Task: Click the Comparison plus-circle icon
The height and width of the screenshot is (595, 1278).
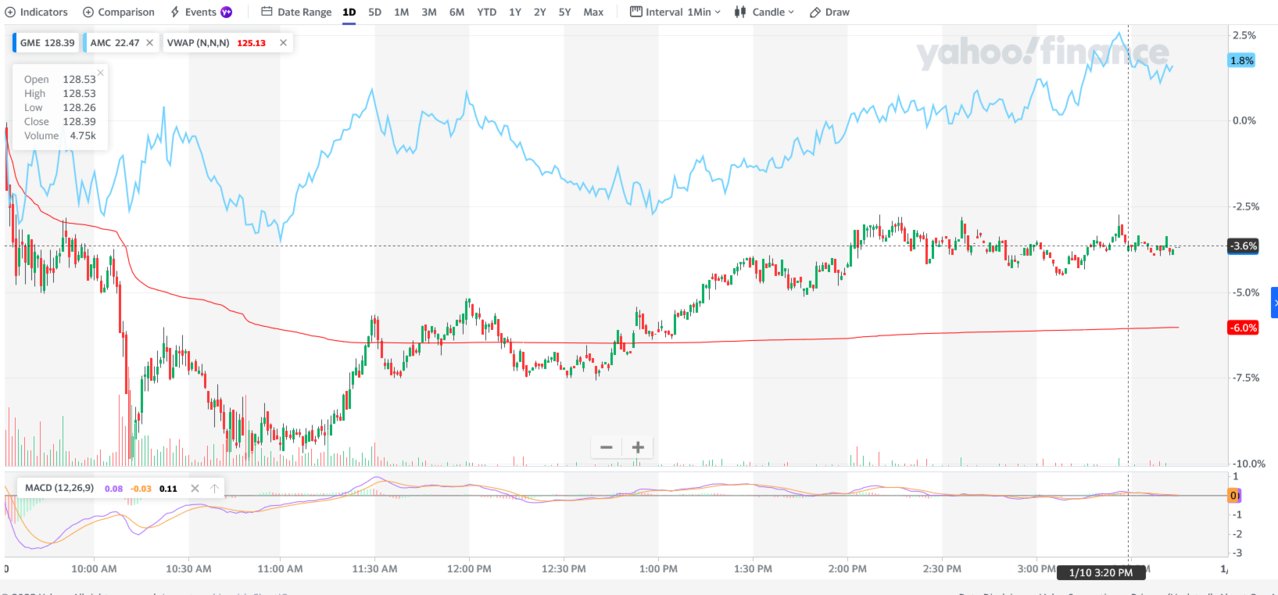Action: tap(88, 12)
